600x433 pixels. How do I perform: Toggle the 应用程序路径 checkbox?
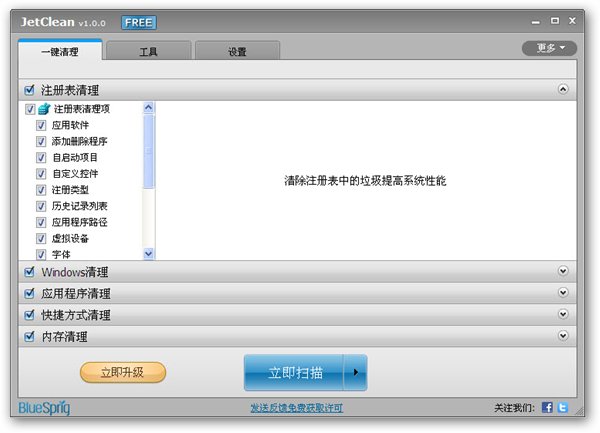(x=41, y=222)
